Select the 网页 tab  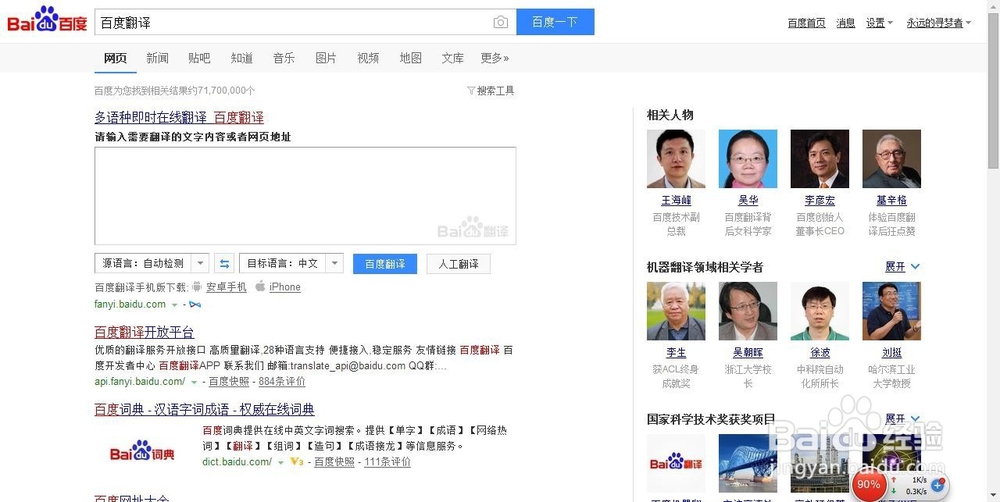pos(115,58)
